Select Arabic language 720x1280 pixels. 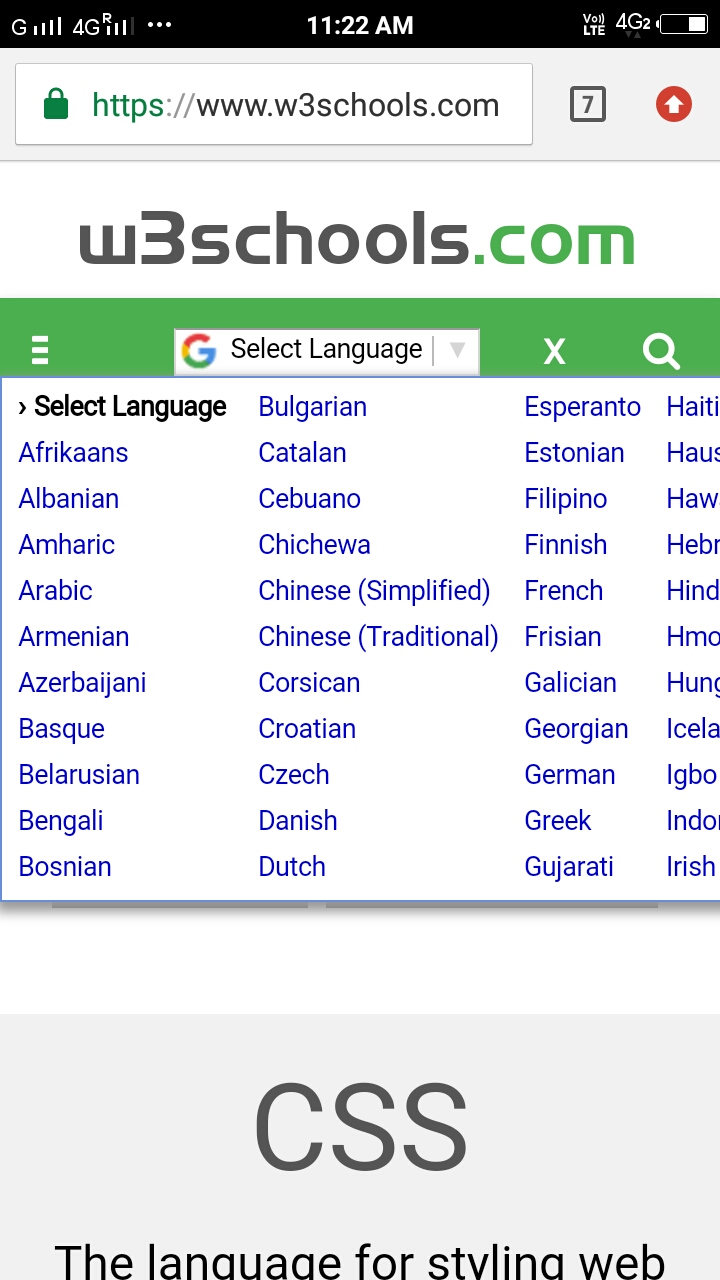point(56,591)
